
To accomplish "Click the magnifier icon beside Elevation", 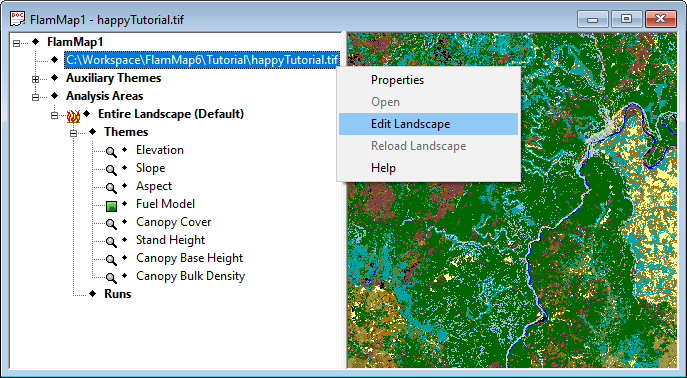I will 111,152.
